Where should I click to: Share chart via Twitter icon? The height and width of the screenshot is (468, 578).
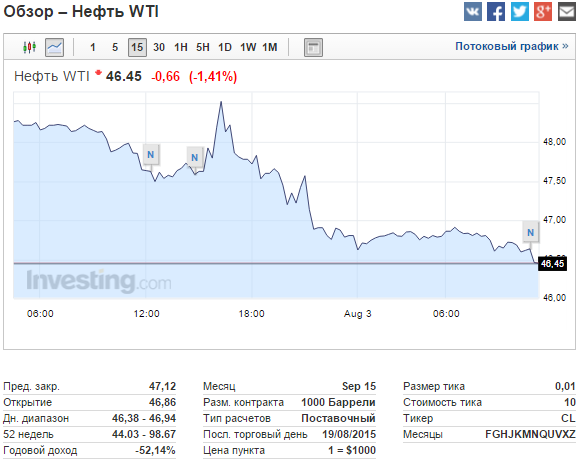pyautogui.click(x=519, y=11)
